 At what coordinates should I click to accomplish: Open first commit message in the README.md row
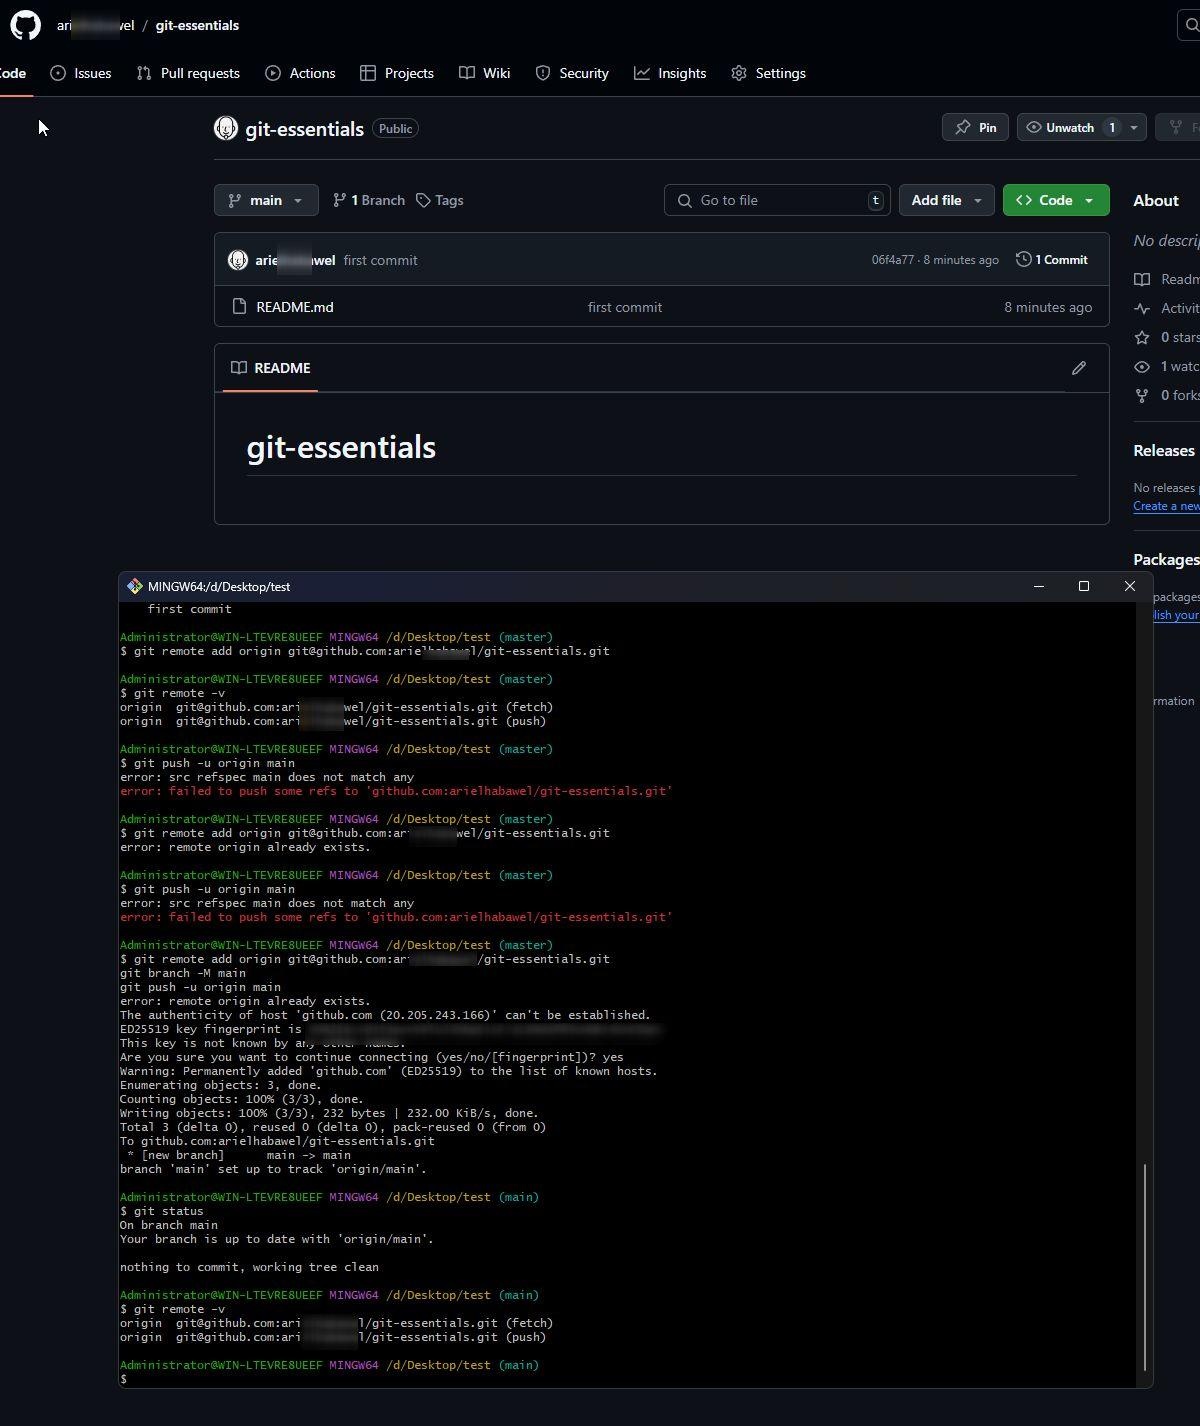[x=625, y=307]
